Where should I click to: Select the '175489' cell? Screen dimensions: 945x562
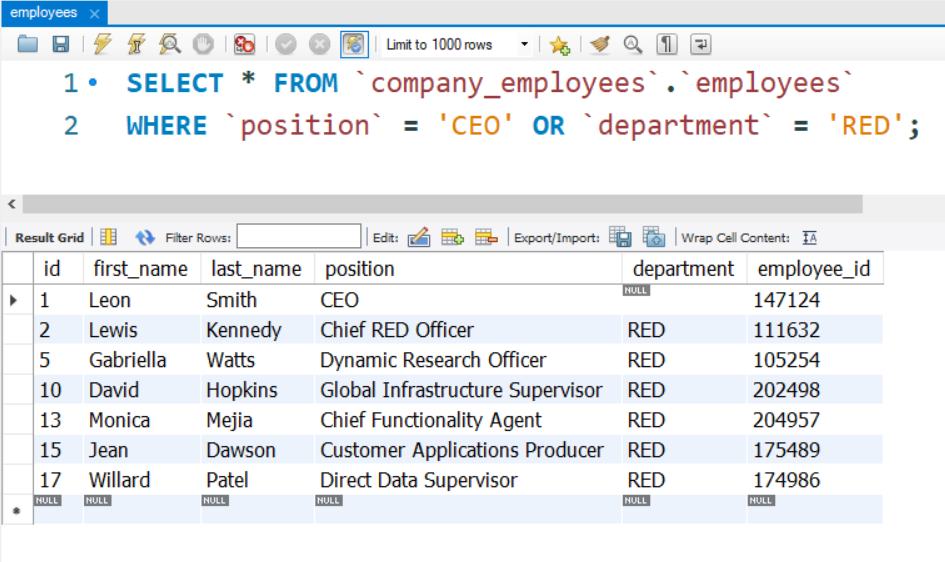coord(815,450)
